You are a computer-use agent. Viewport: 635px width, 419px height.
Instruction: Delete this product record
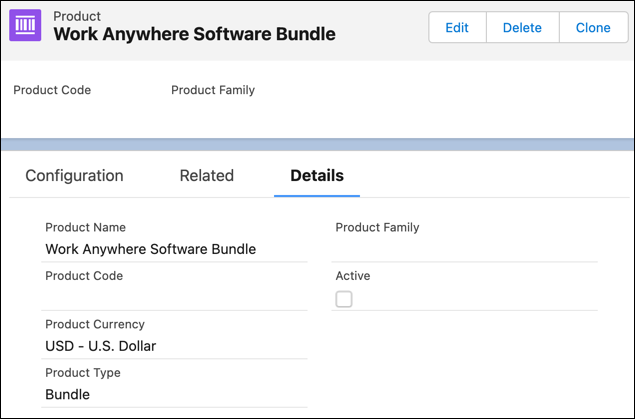point(522,28)
